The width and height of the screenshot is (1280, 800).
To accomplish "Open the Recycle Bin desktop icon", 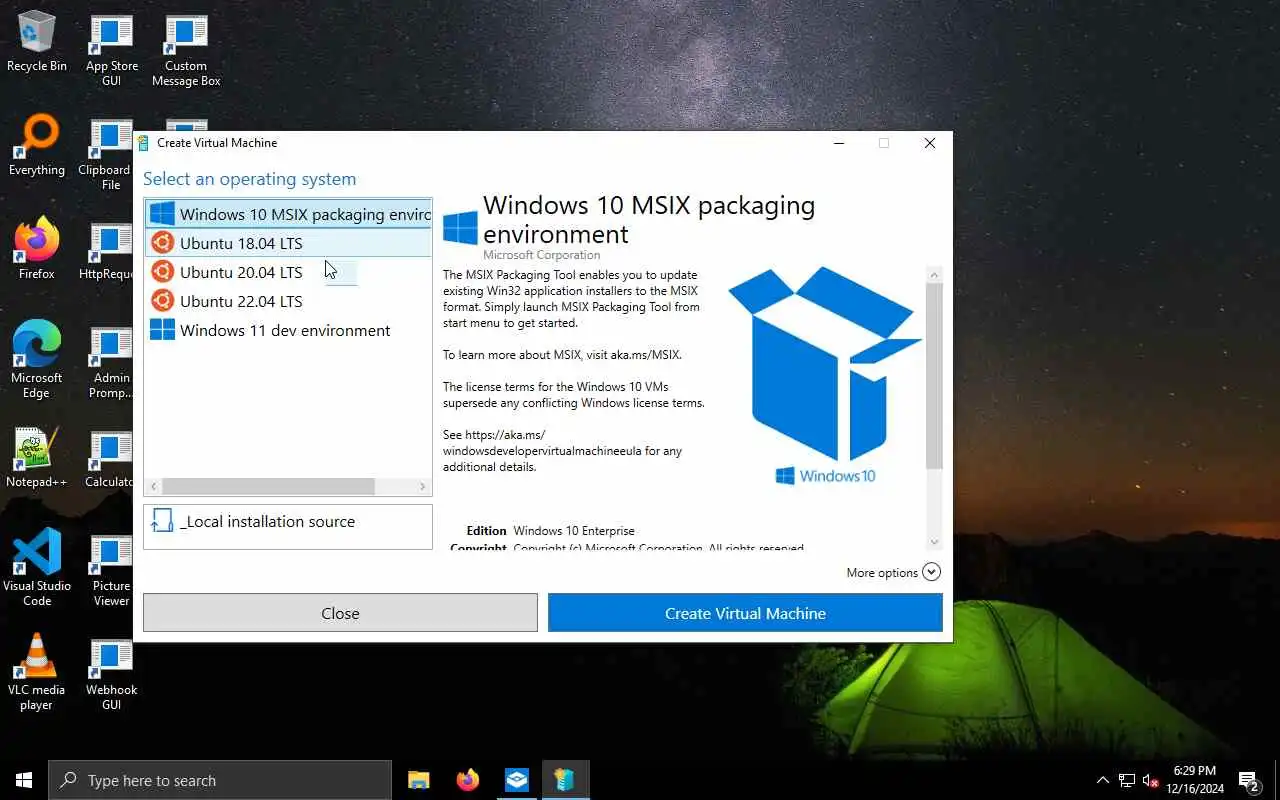I will pos(37,42).
